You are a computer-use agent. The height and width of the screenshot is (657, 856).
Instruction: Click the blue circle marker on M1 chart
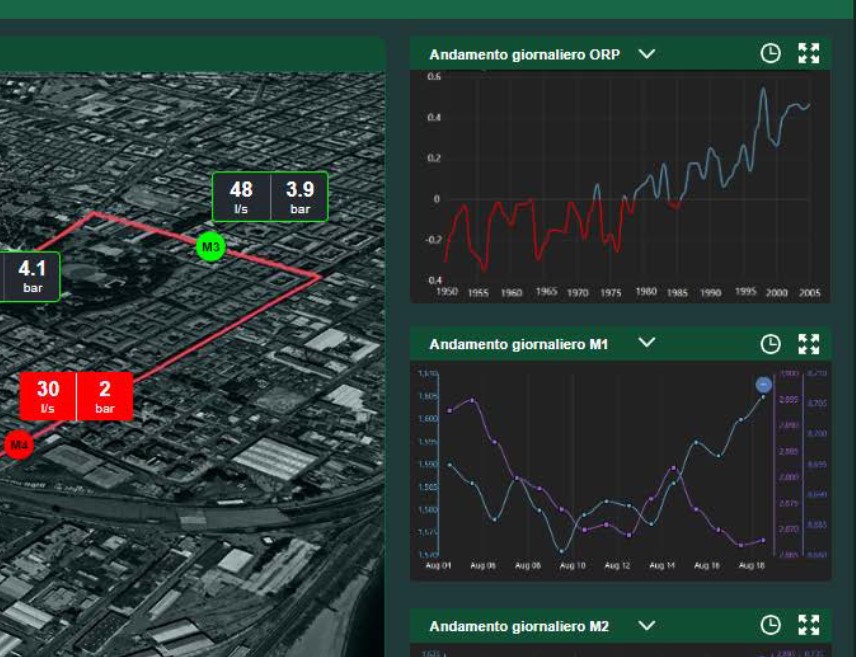pyautogui.click(x=763, y=385)
